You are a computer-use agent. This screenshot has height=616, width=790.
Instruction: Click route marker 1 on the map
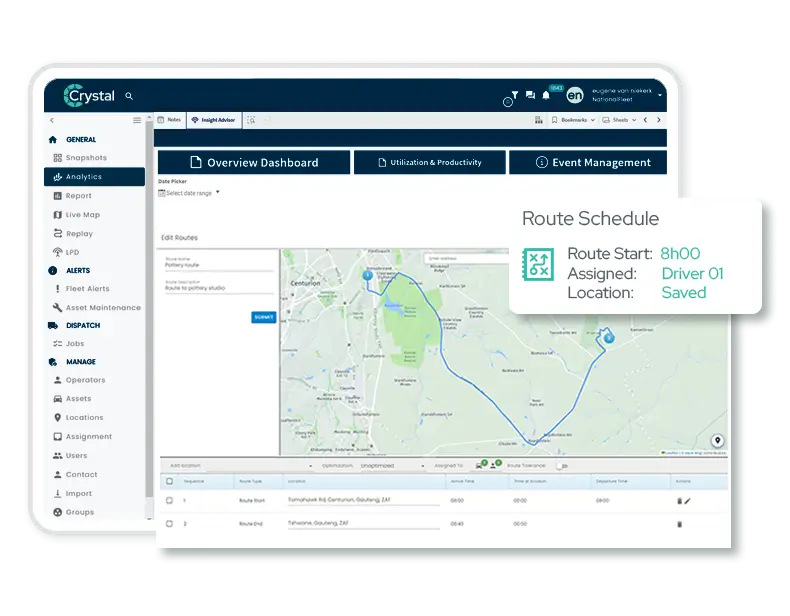[368, 275]
